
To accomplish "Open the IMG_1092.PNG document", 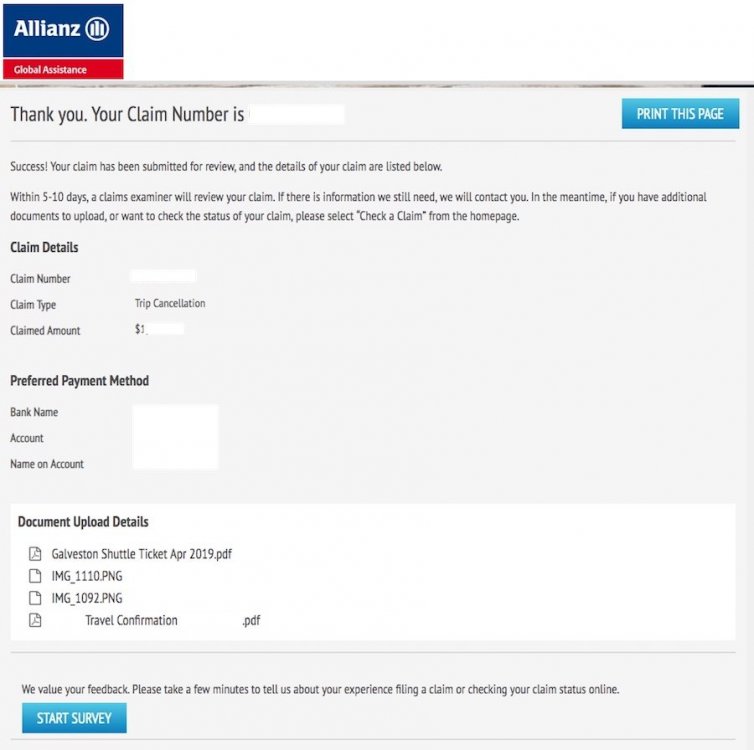I will pyautogui.click(x=87, y=598).
